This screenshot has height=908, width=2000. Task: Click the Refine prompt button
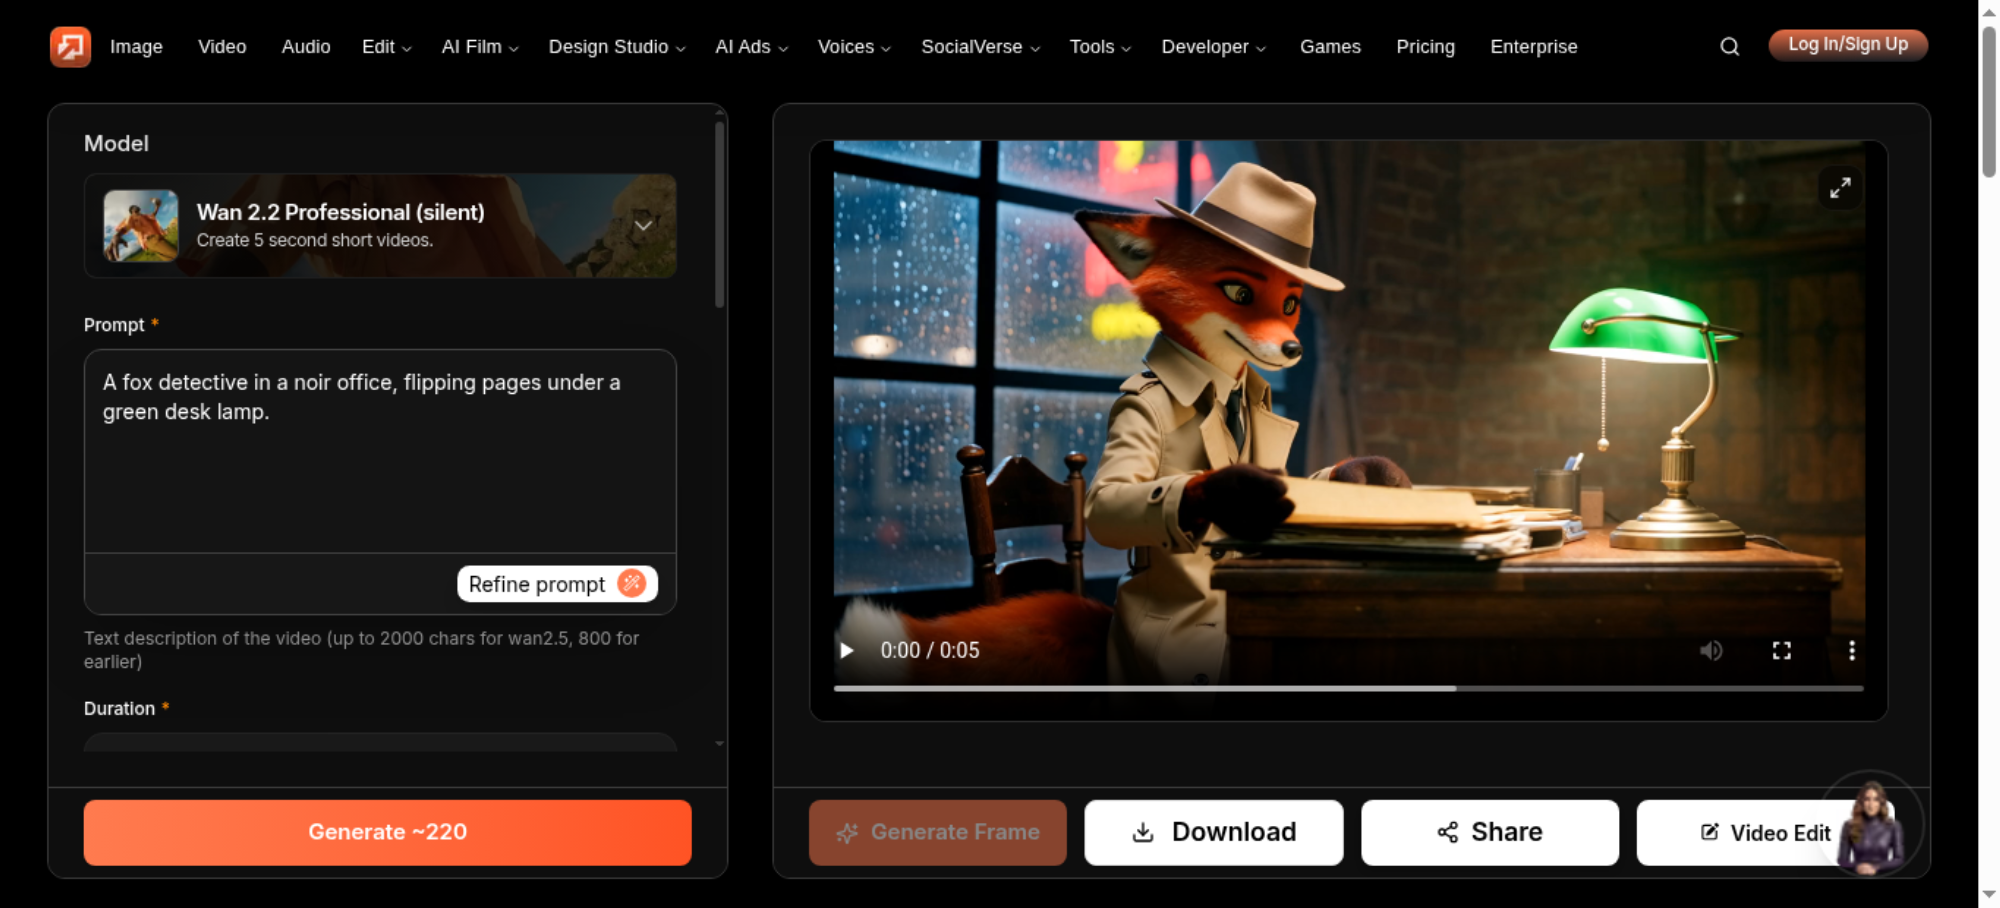(x=557, y=584)
